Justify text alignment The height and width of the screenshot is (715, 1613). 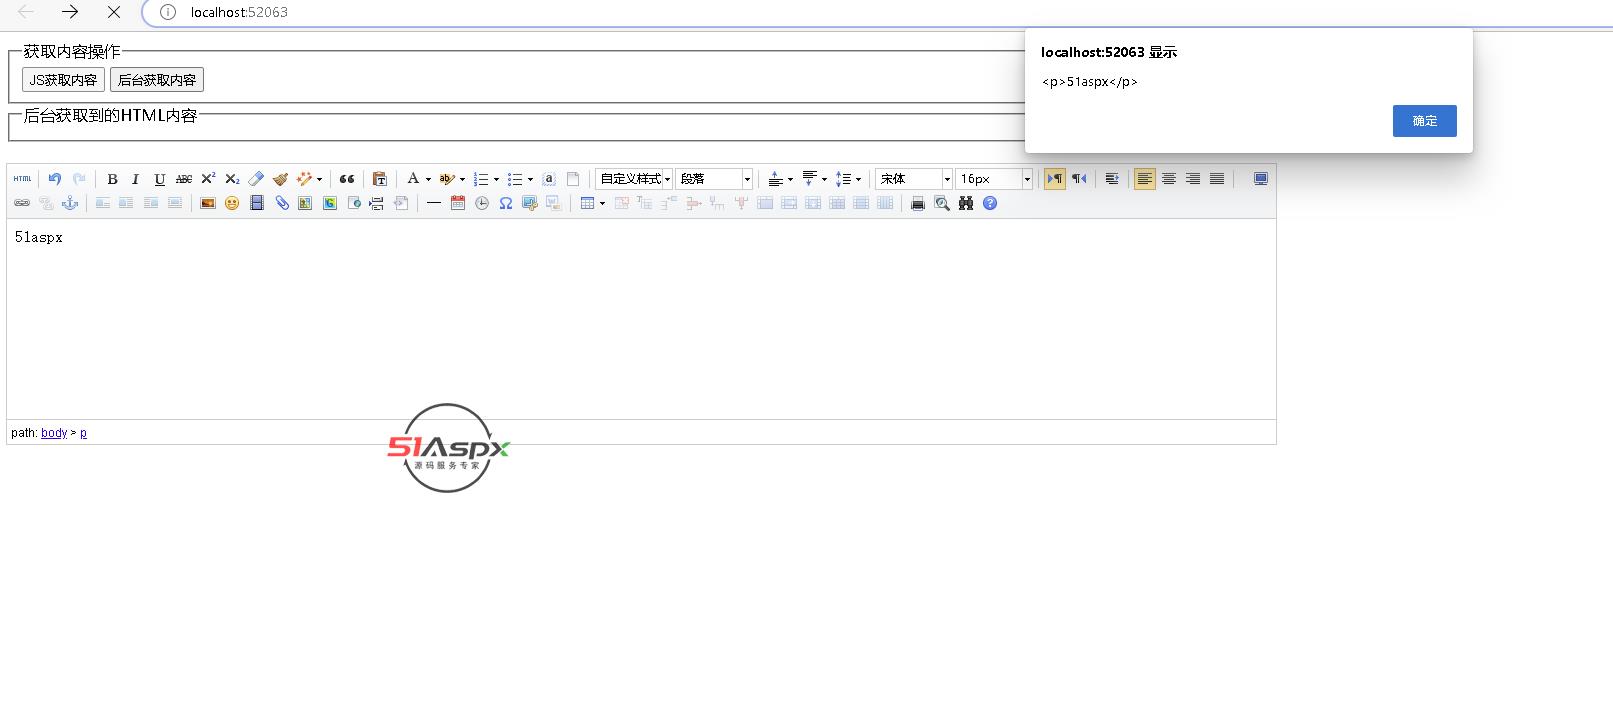(1217, 179)
